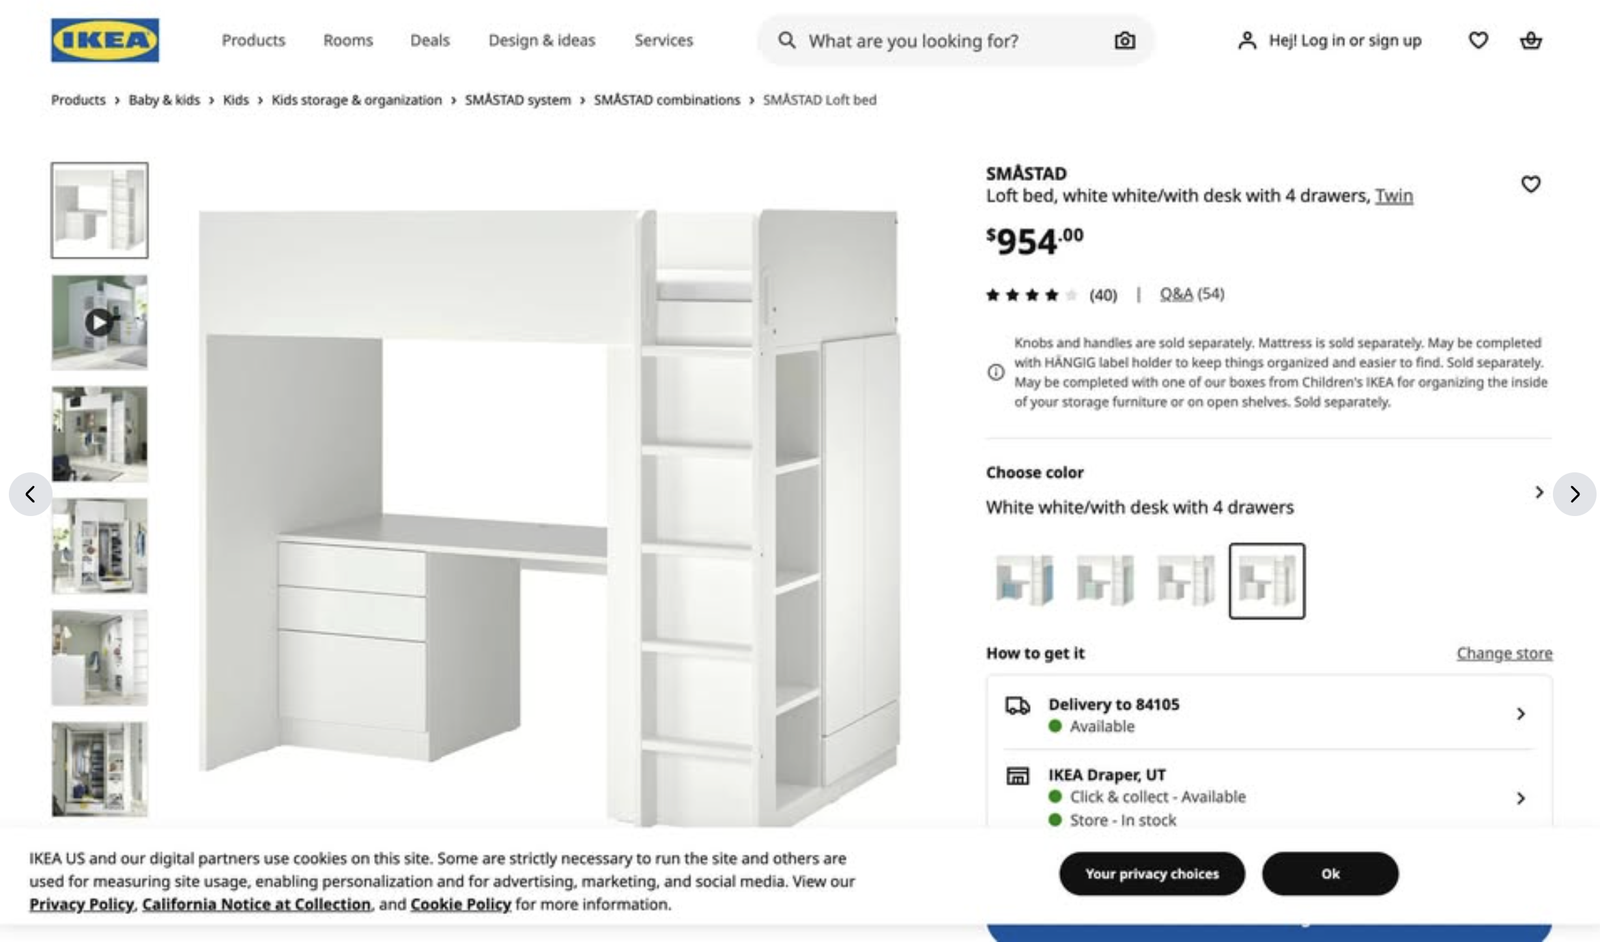The height and width of the screenshot is (942, 1600).
Task: Expand Delivery to 84105 details
Action: point(1520,714)
